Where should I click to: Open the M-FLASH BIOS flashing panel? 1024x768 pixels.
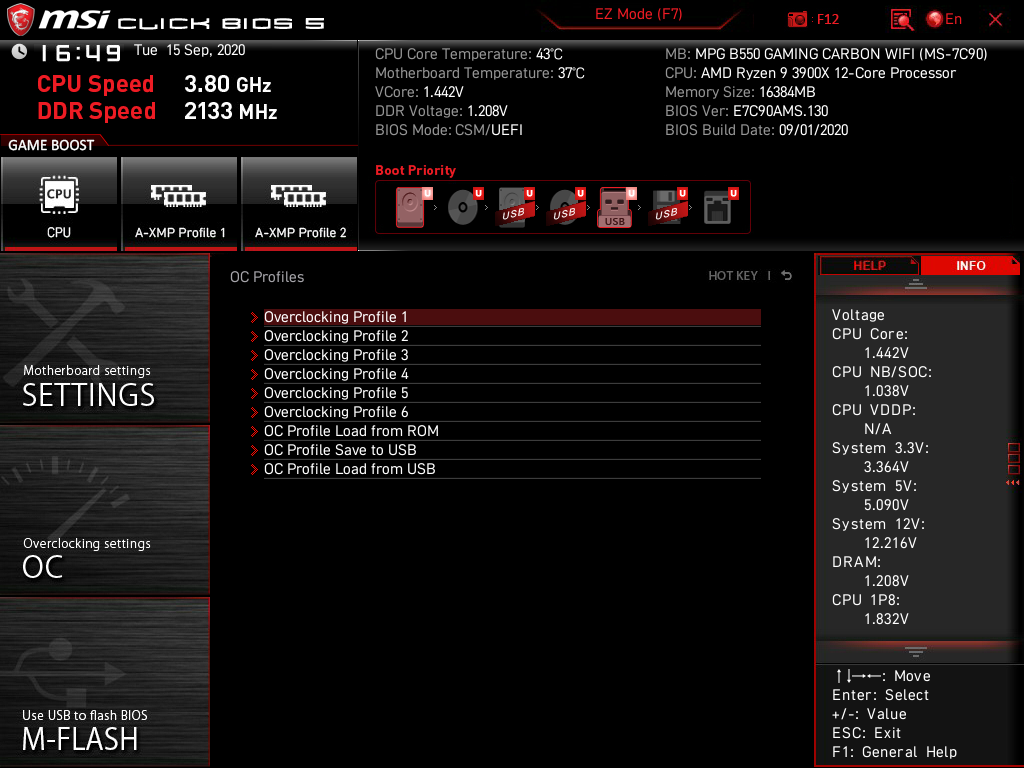tap(104, 682)
